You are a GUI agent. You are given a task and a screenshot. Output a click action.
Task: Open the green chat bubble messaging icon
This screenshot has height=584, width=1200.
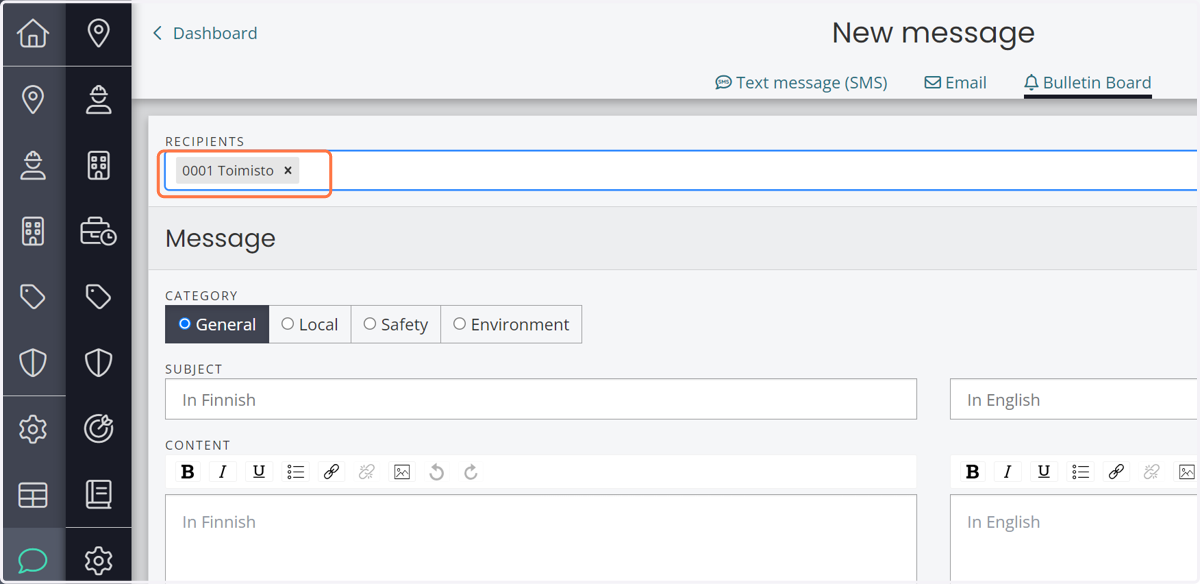coord(33,560)
